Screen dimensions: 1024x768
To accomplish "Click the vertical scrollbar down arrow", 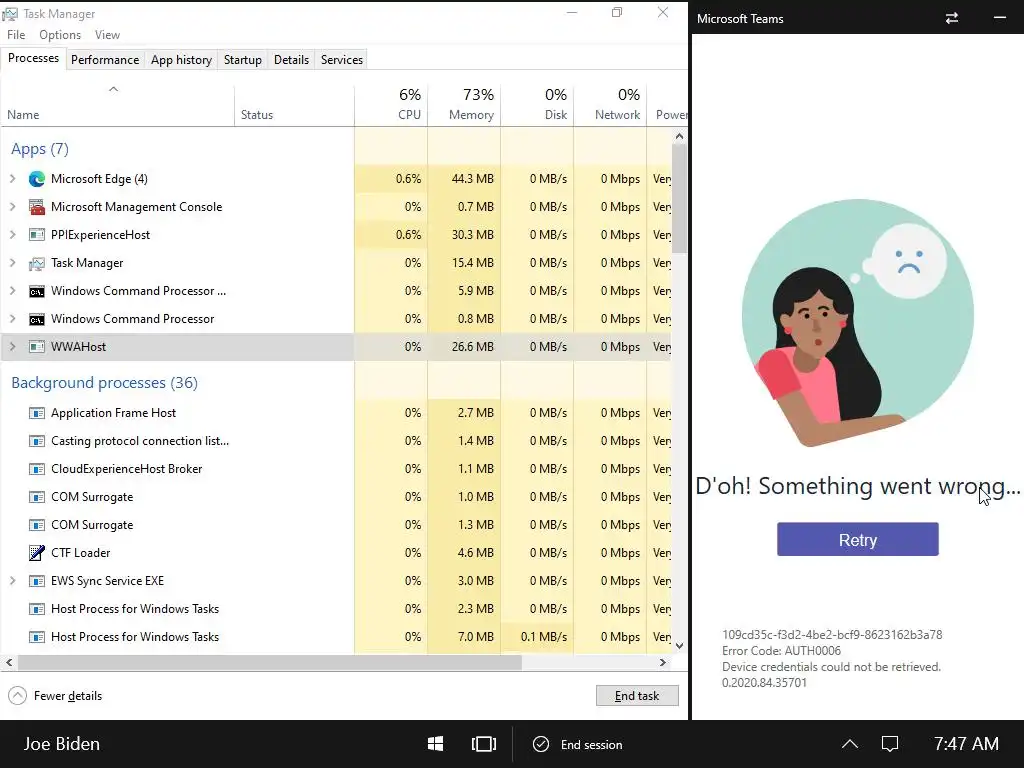I will (679, 645).
